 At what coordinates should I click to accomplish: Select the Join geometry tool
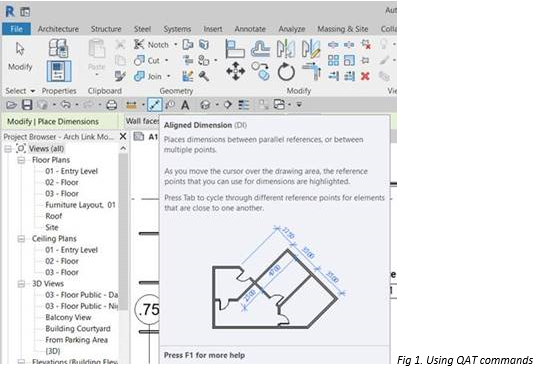click(148, 76)
